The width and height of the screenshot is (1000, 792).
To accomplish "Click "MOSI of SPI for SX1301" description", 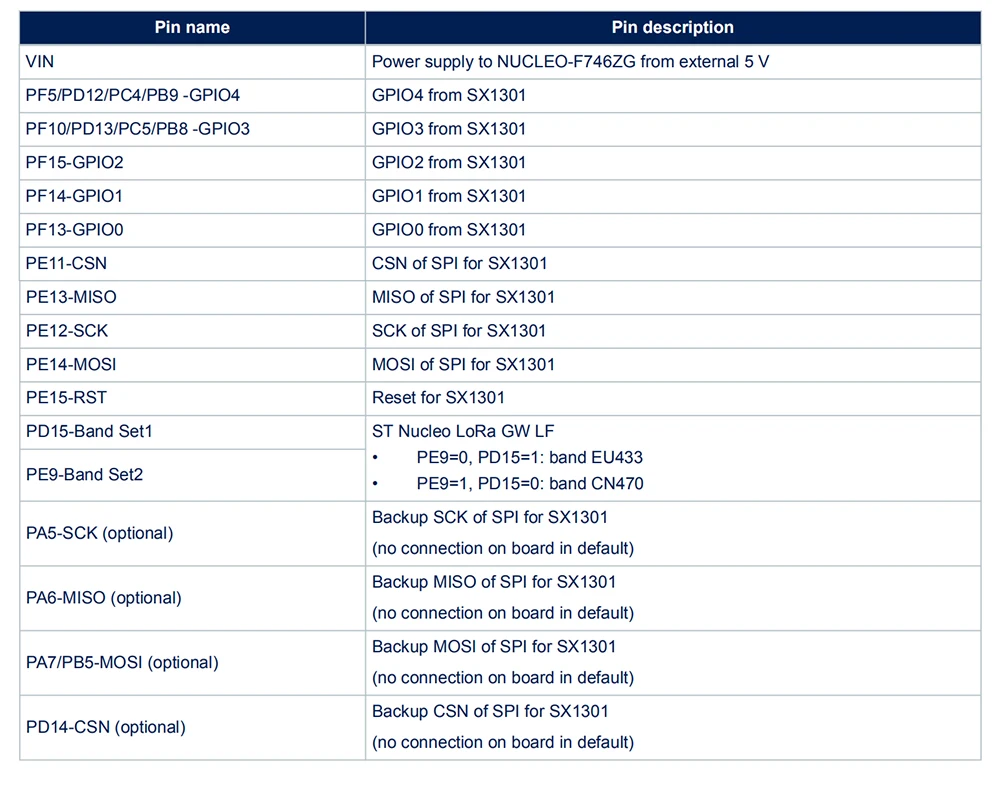I will (x=463, y=365).
